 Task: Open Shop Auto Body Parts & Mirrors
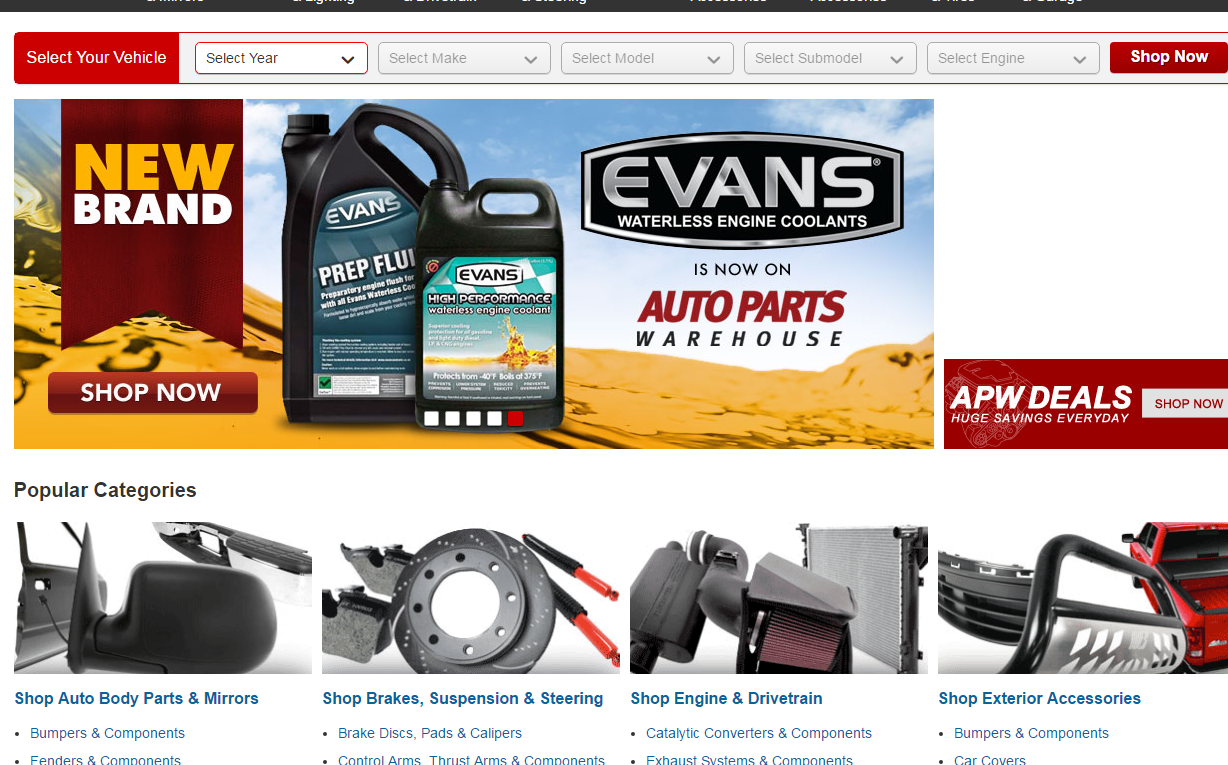coord(137,699)
